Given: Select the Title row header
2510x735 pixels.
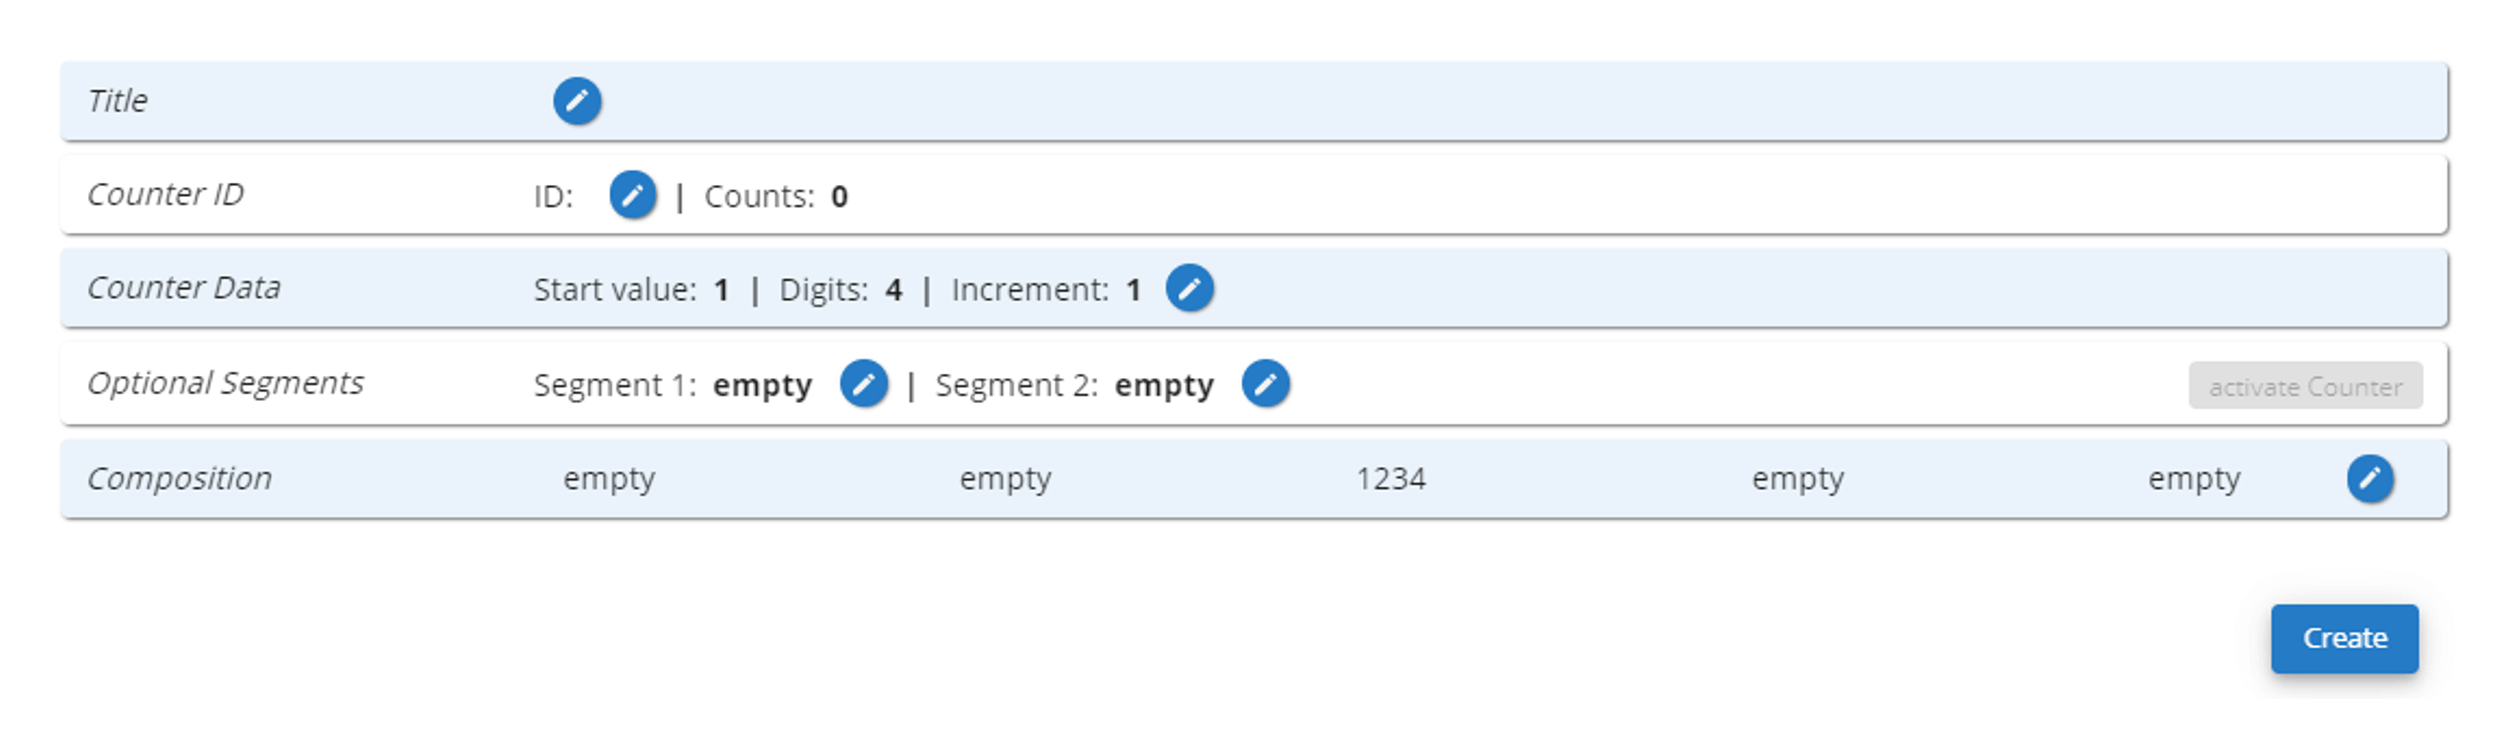Looking at the screenshot, I should pyautogui.click(x=117, y=100).
